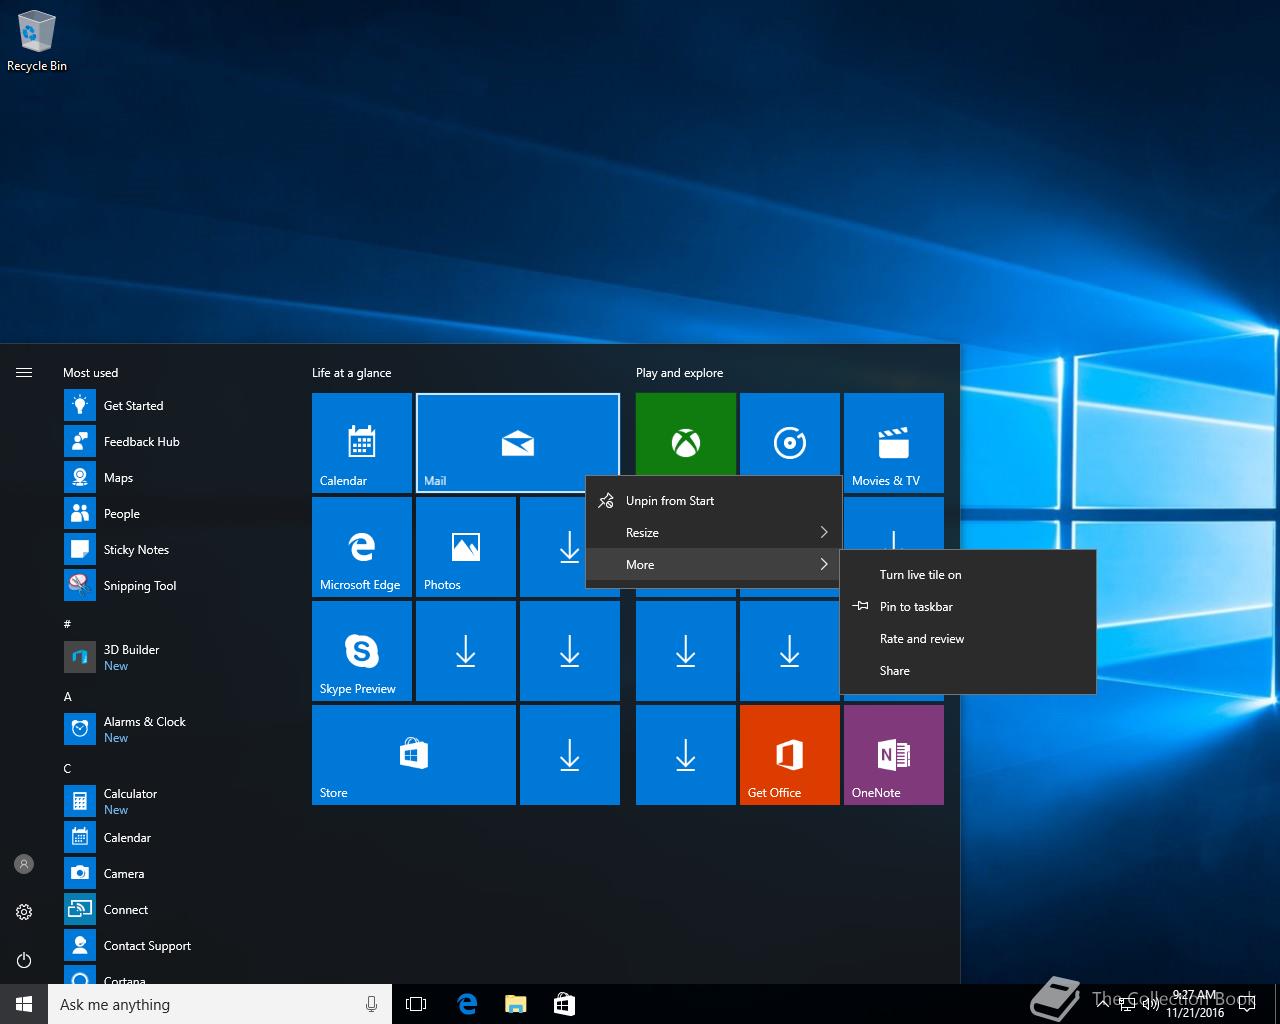This screenshot has width=1280, height=1024.
Task: Open the Skype Preview tile
Action: tap(361, 651)
